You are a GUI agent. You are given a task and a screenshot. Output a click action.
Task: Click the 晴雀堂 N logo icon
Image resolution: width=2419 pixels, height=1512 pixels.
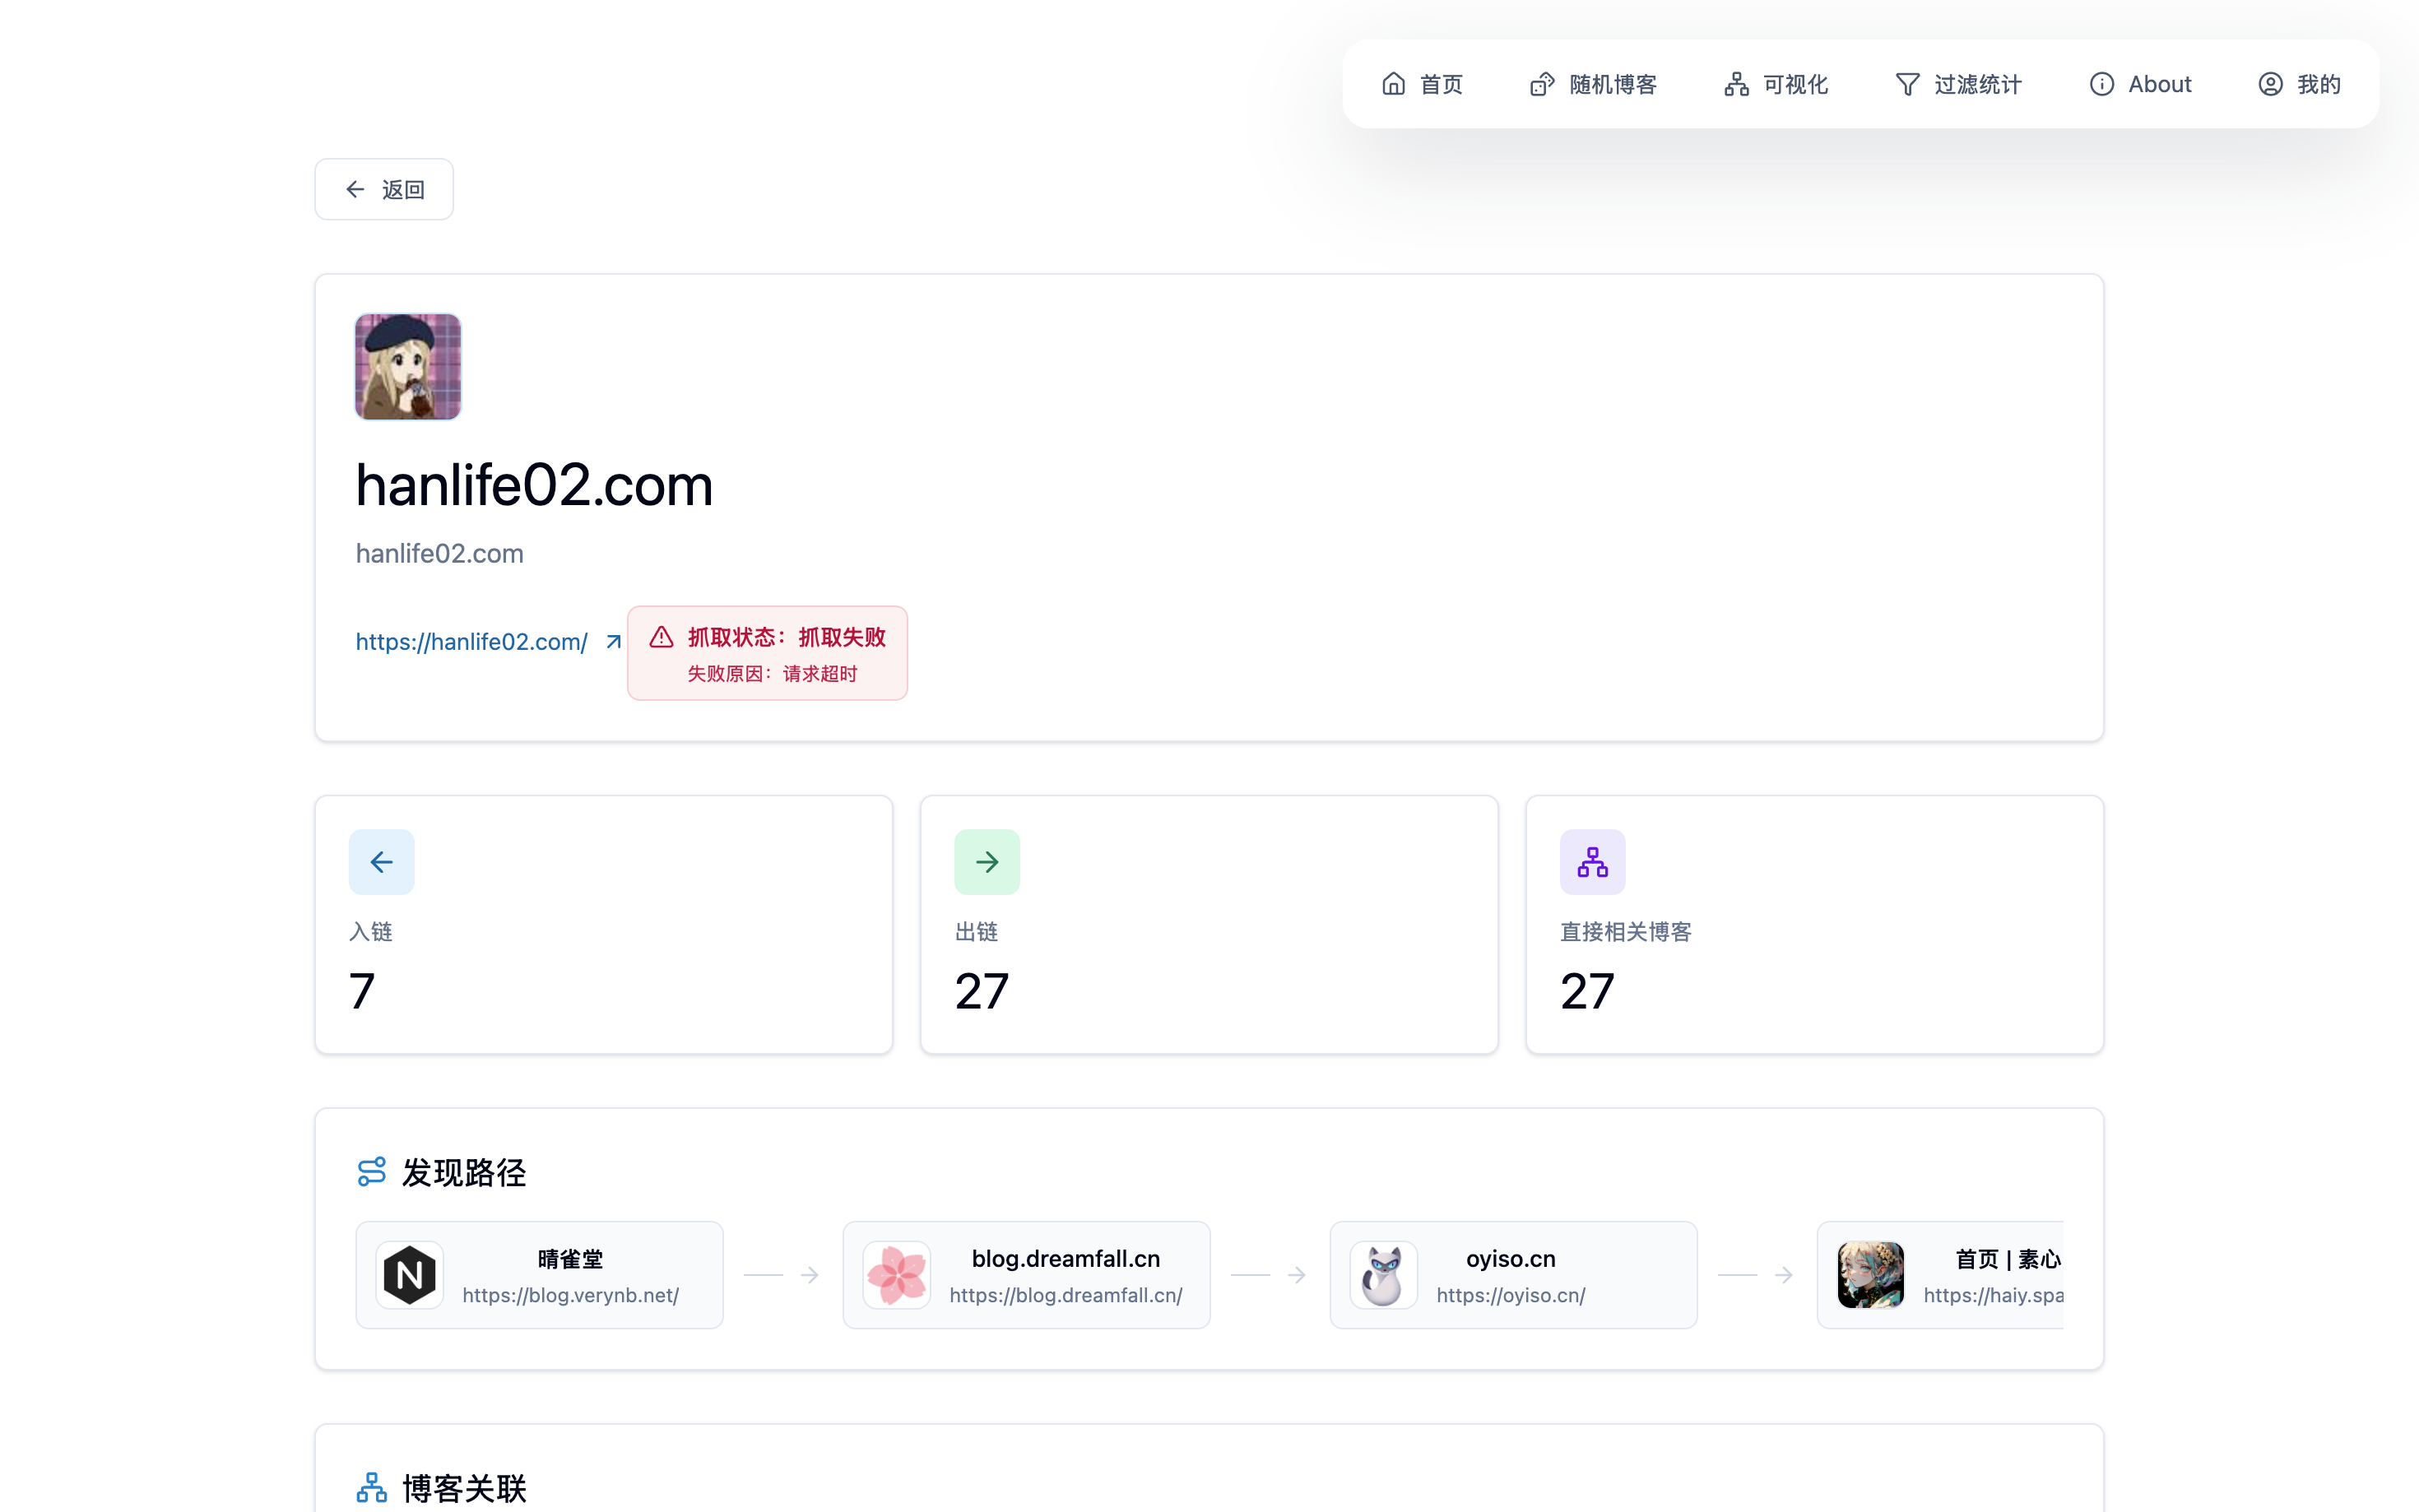click(x=409, y=1275)
